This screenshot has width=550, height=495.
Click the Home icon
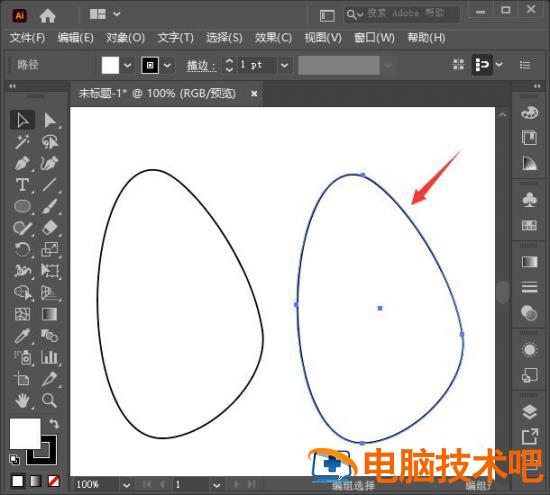[x=47, y=15]
